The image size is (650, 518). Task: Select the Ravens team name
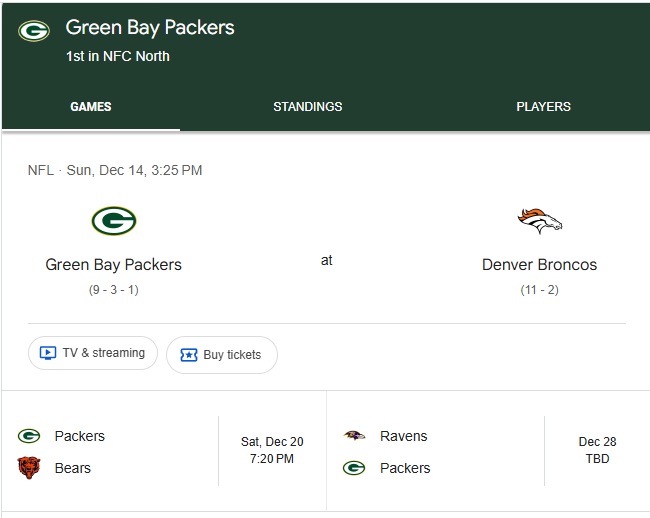tap(403, 436)
